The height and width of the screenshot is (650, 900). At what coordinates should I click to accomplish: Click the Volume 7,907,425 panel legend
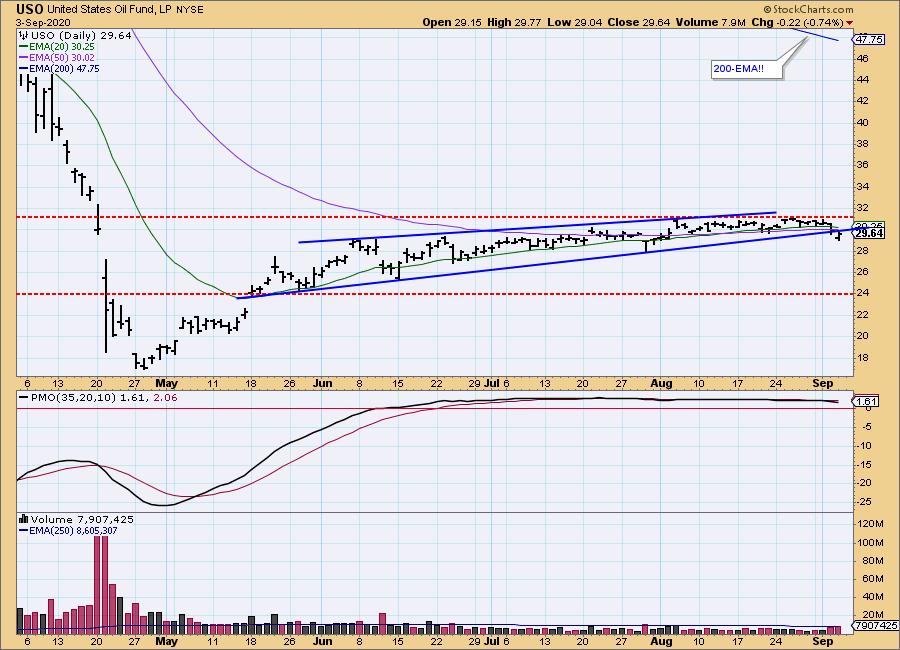click(x=76, y=519)
